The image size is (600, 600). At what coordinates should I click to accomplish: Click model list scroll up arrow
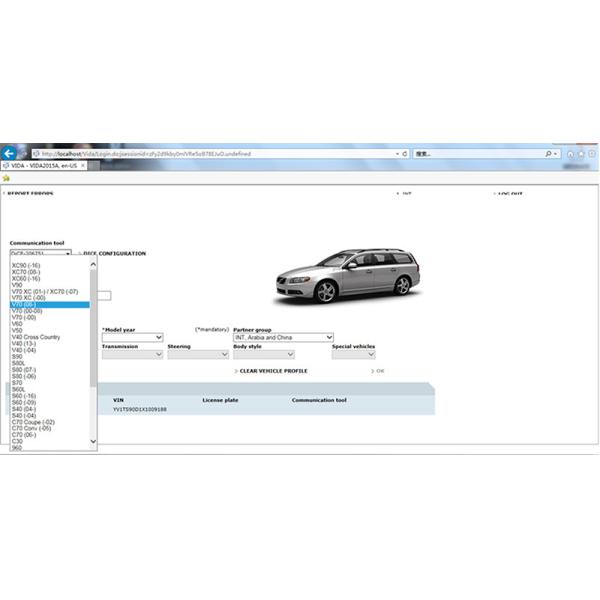click(x=93, y=264)
